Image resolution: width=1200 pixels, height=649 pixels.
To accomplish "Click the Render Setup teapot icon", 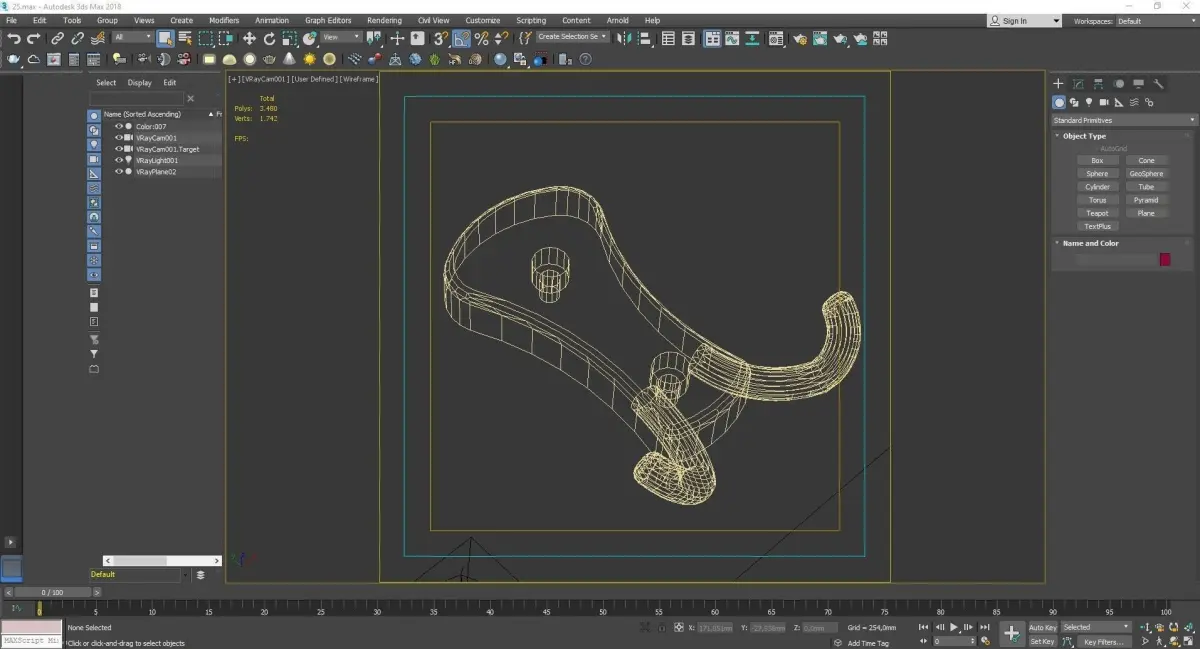I will [800, 39].
